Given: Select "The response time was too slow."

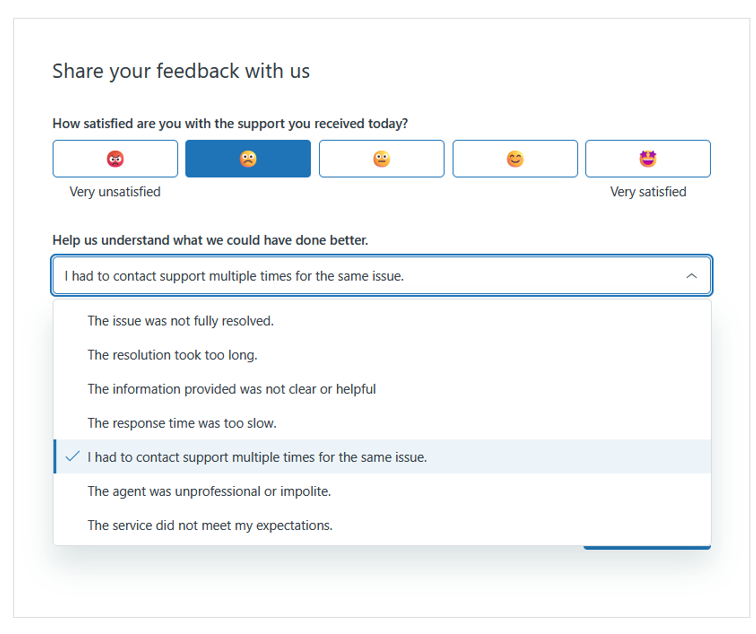Looking at the screenshot, I should click(182, 423).
